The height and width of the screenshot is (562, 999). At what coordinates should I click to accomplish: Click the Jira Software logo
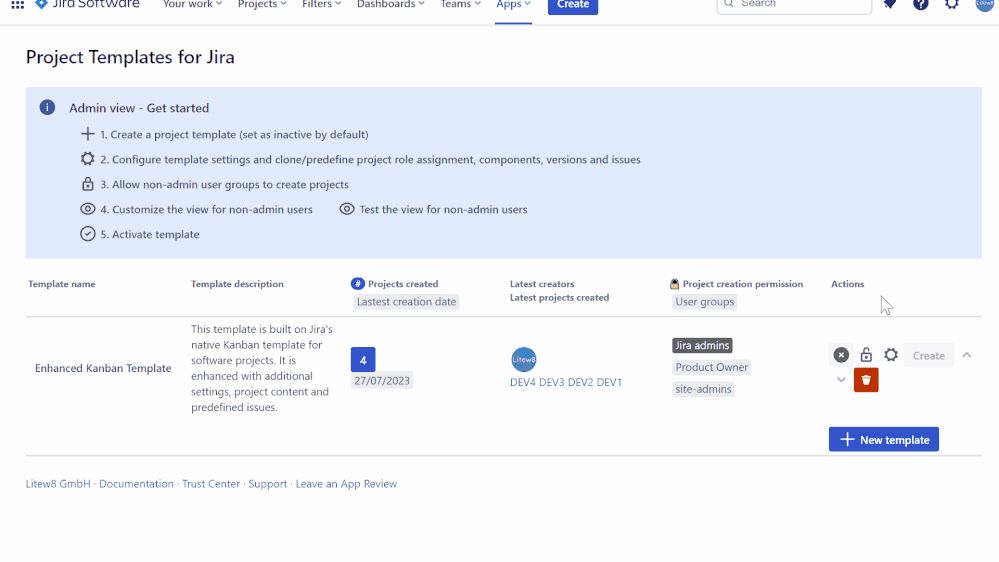click(87, 4)
